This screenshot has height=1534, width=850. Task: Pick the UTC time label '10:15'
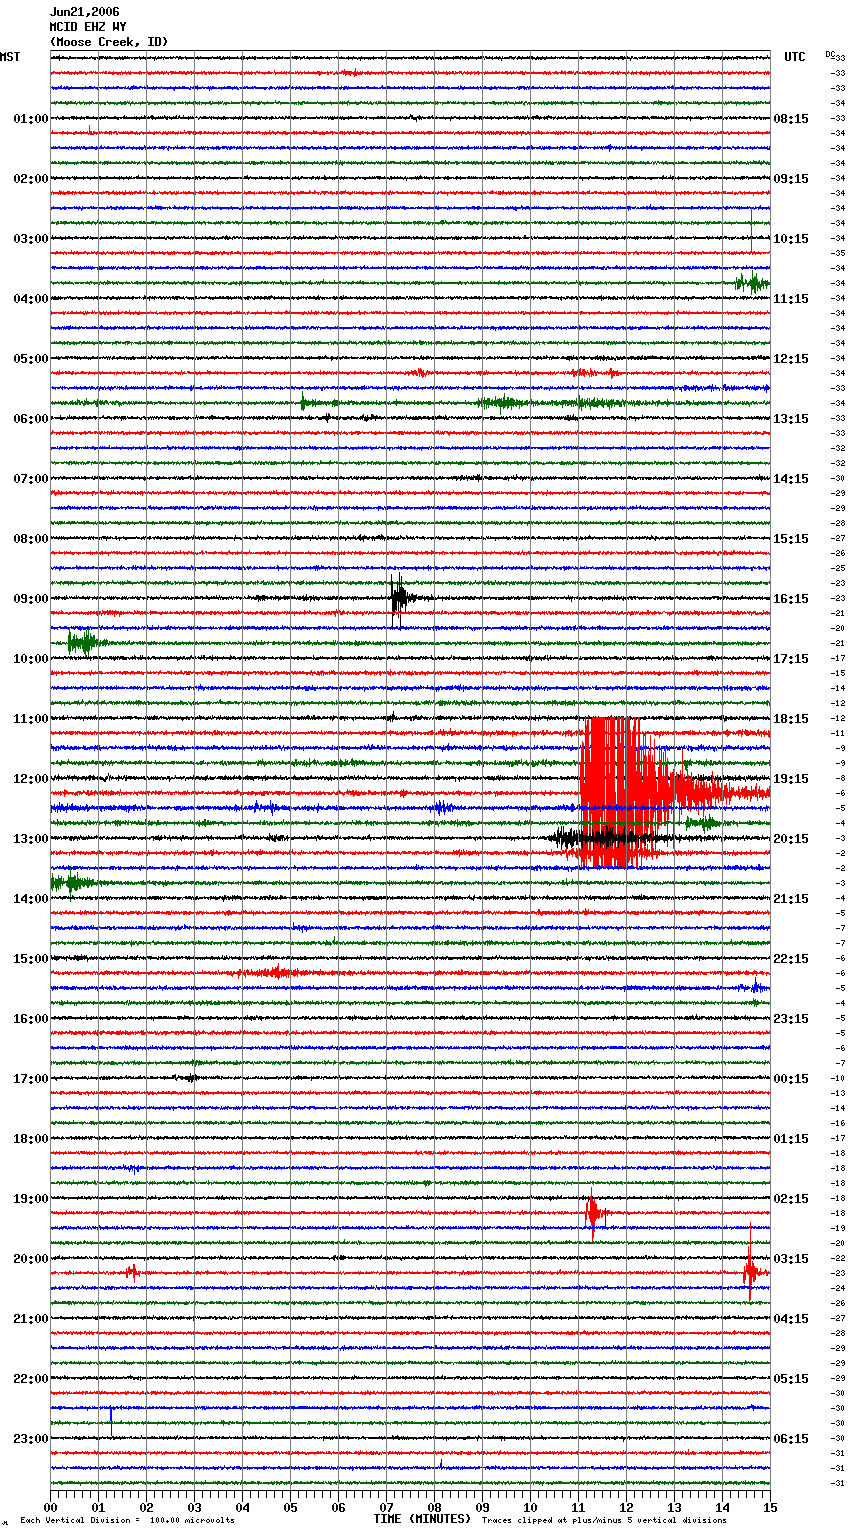tap(791, 239)
